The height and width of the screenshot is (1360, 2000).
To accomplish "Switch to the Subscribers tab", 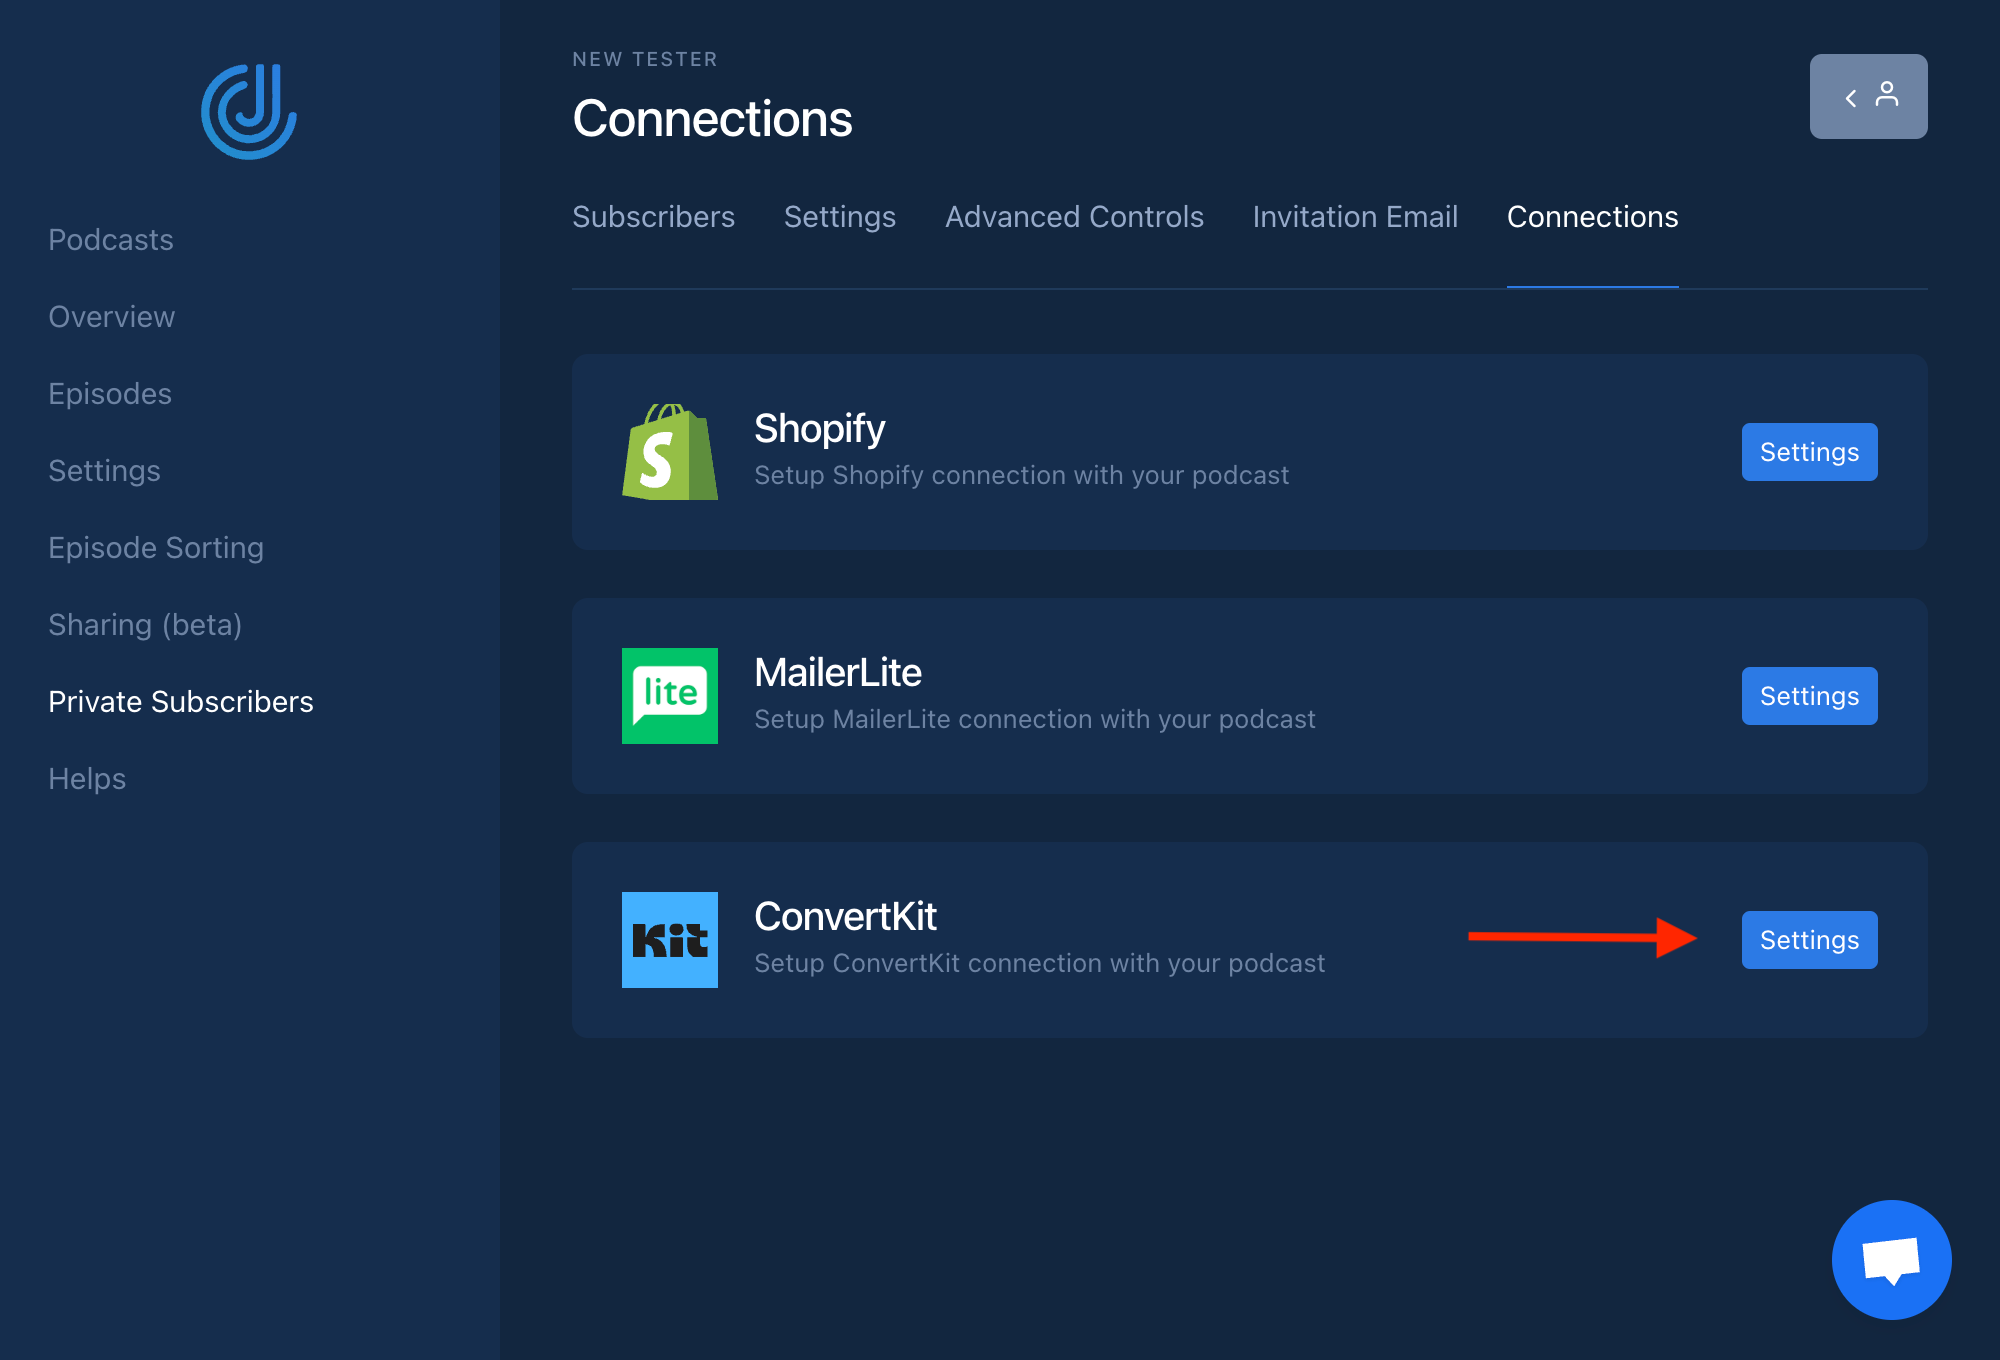I will (653, 217).
